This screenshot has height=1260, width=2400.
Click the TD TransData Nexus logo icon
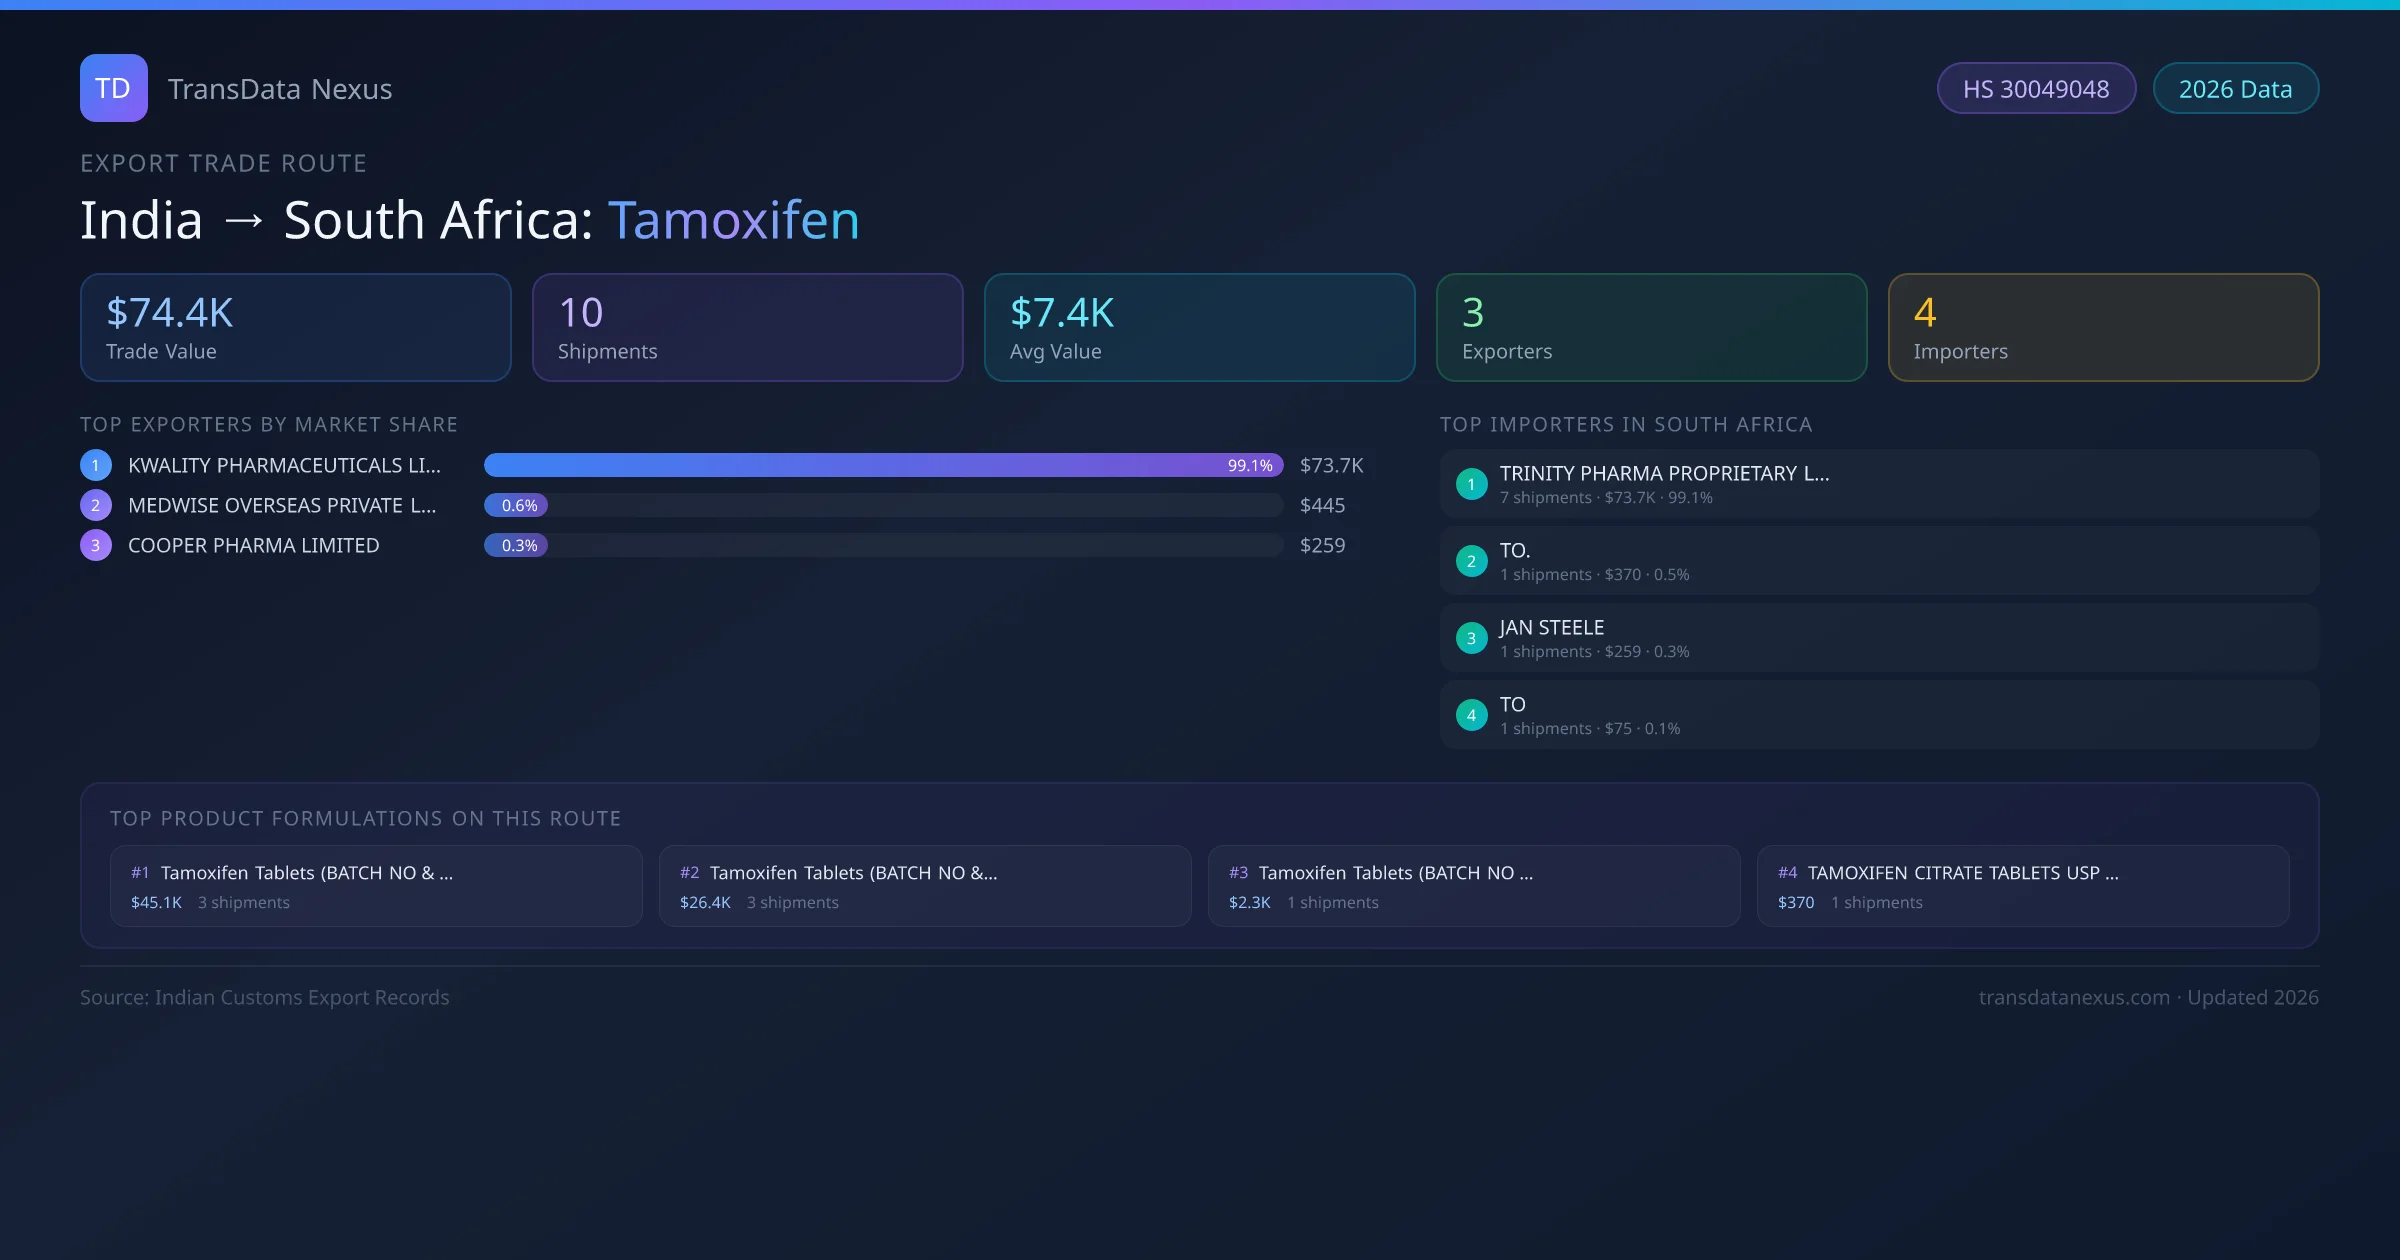113,88
